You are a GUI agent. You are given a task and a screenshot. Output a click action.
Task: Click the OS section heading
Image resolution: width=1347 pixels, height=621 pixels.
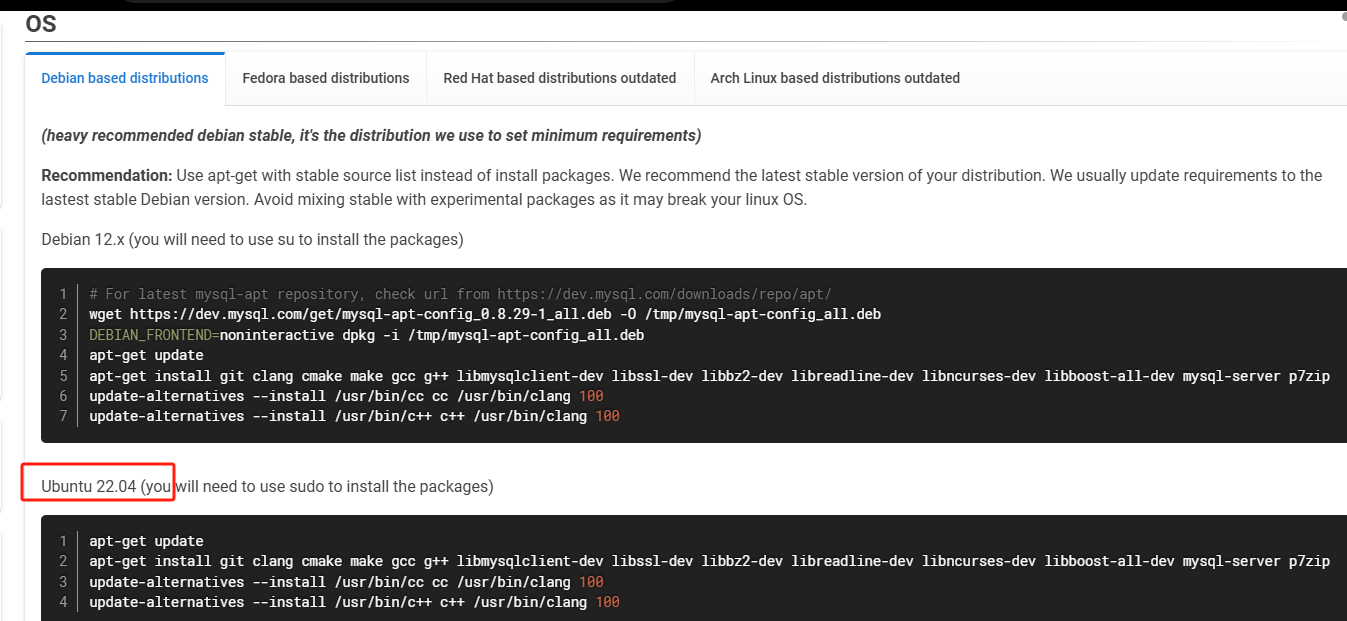pyautogui.click(x=41, y=24)
